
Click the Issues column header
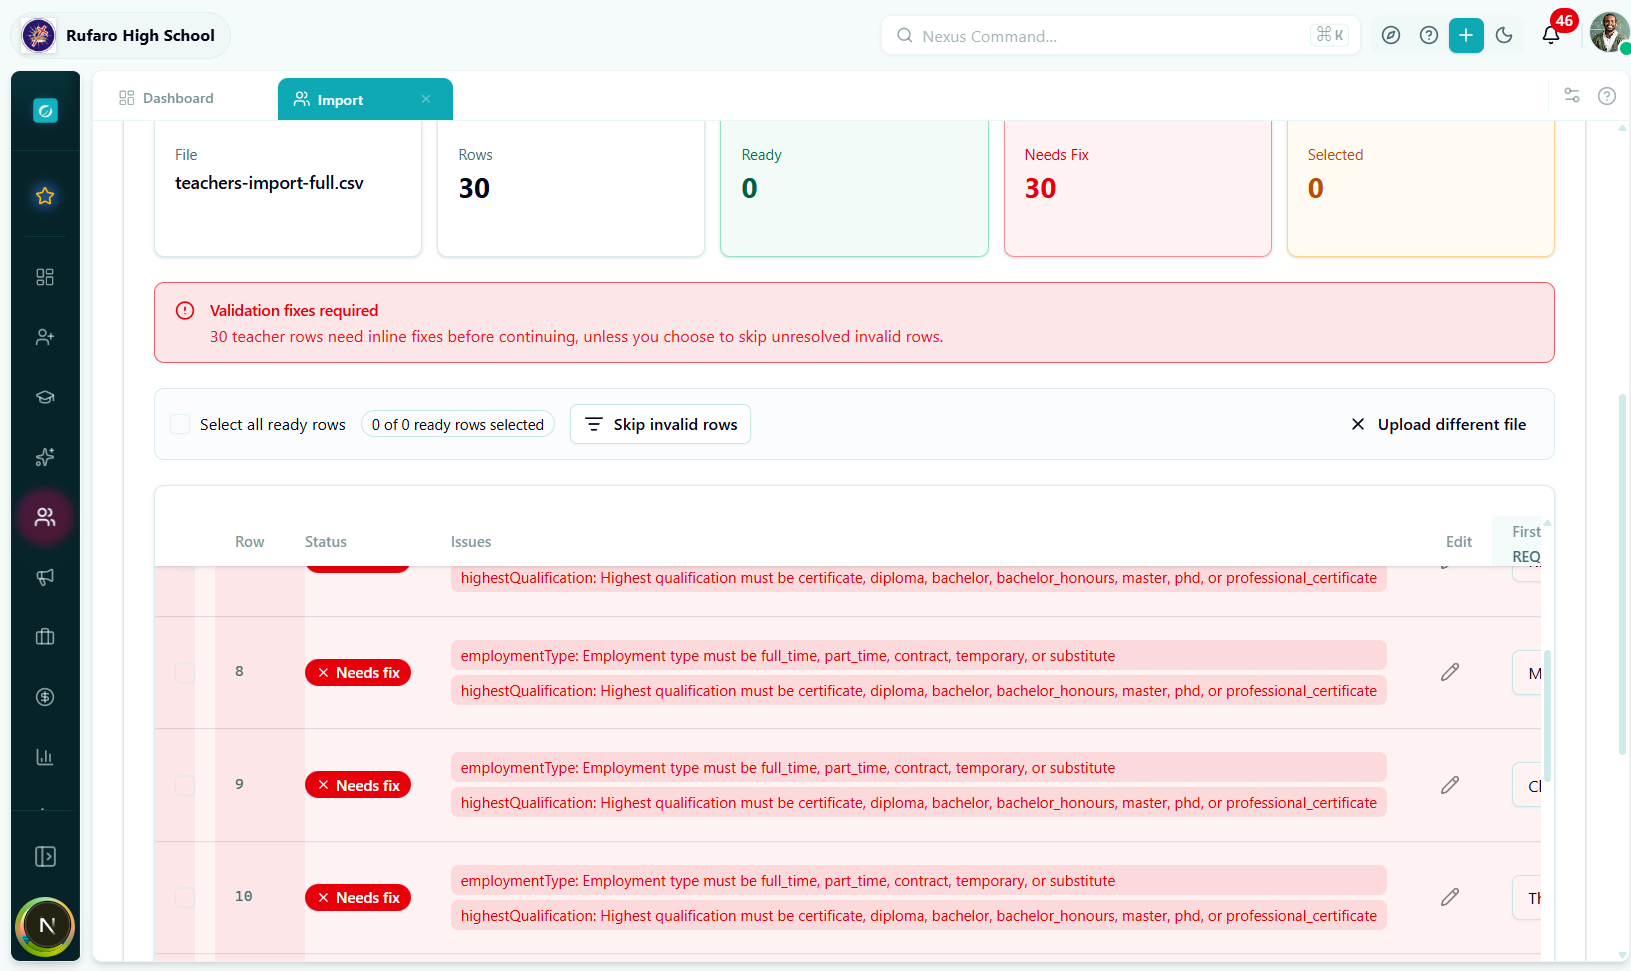point(471,542)
